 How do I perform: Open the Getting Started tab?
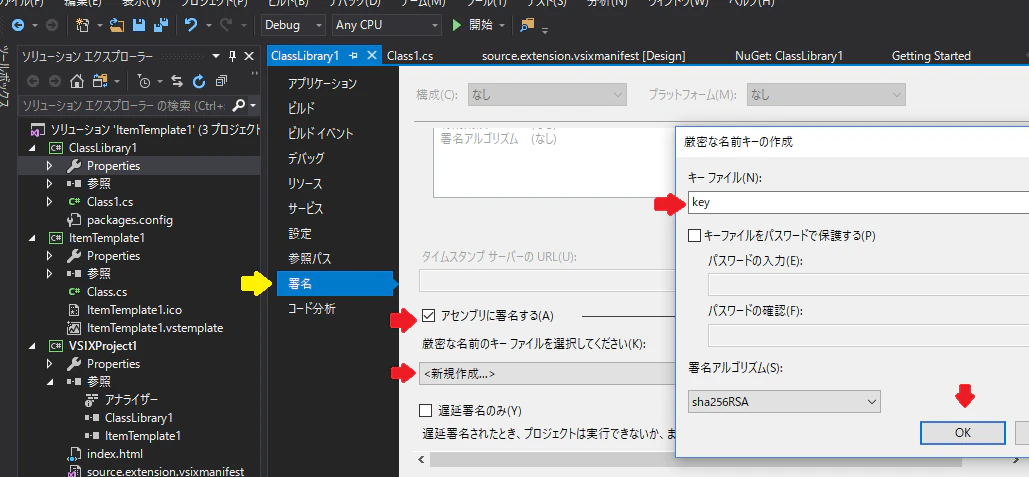931,56
